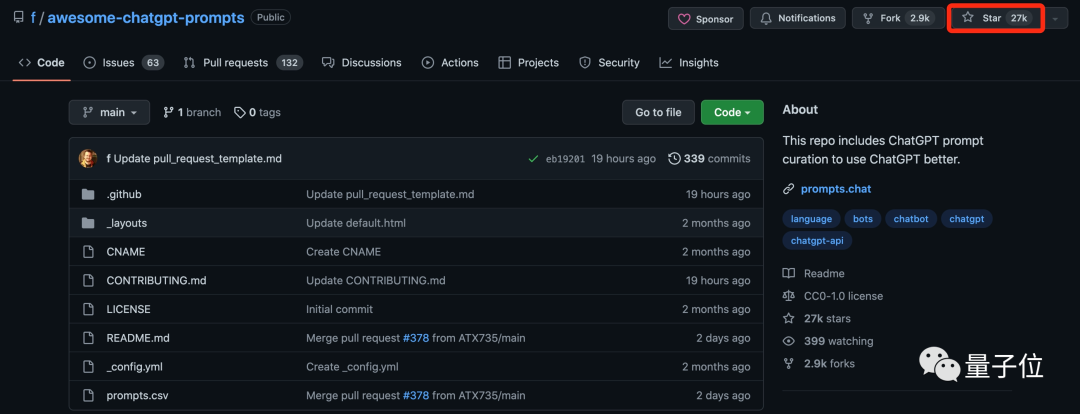Open the 339 commits history link

pyautogui.click(x=709, y=158)
